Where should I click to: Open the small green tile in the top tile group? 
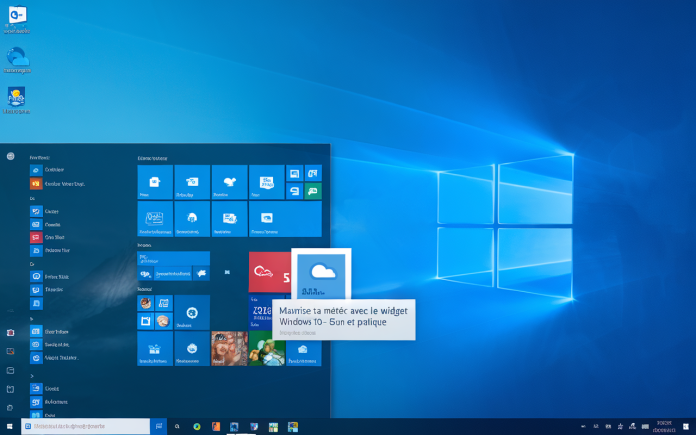click(x=313, y=191)
